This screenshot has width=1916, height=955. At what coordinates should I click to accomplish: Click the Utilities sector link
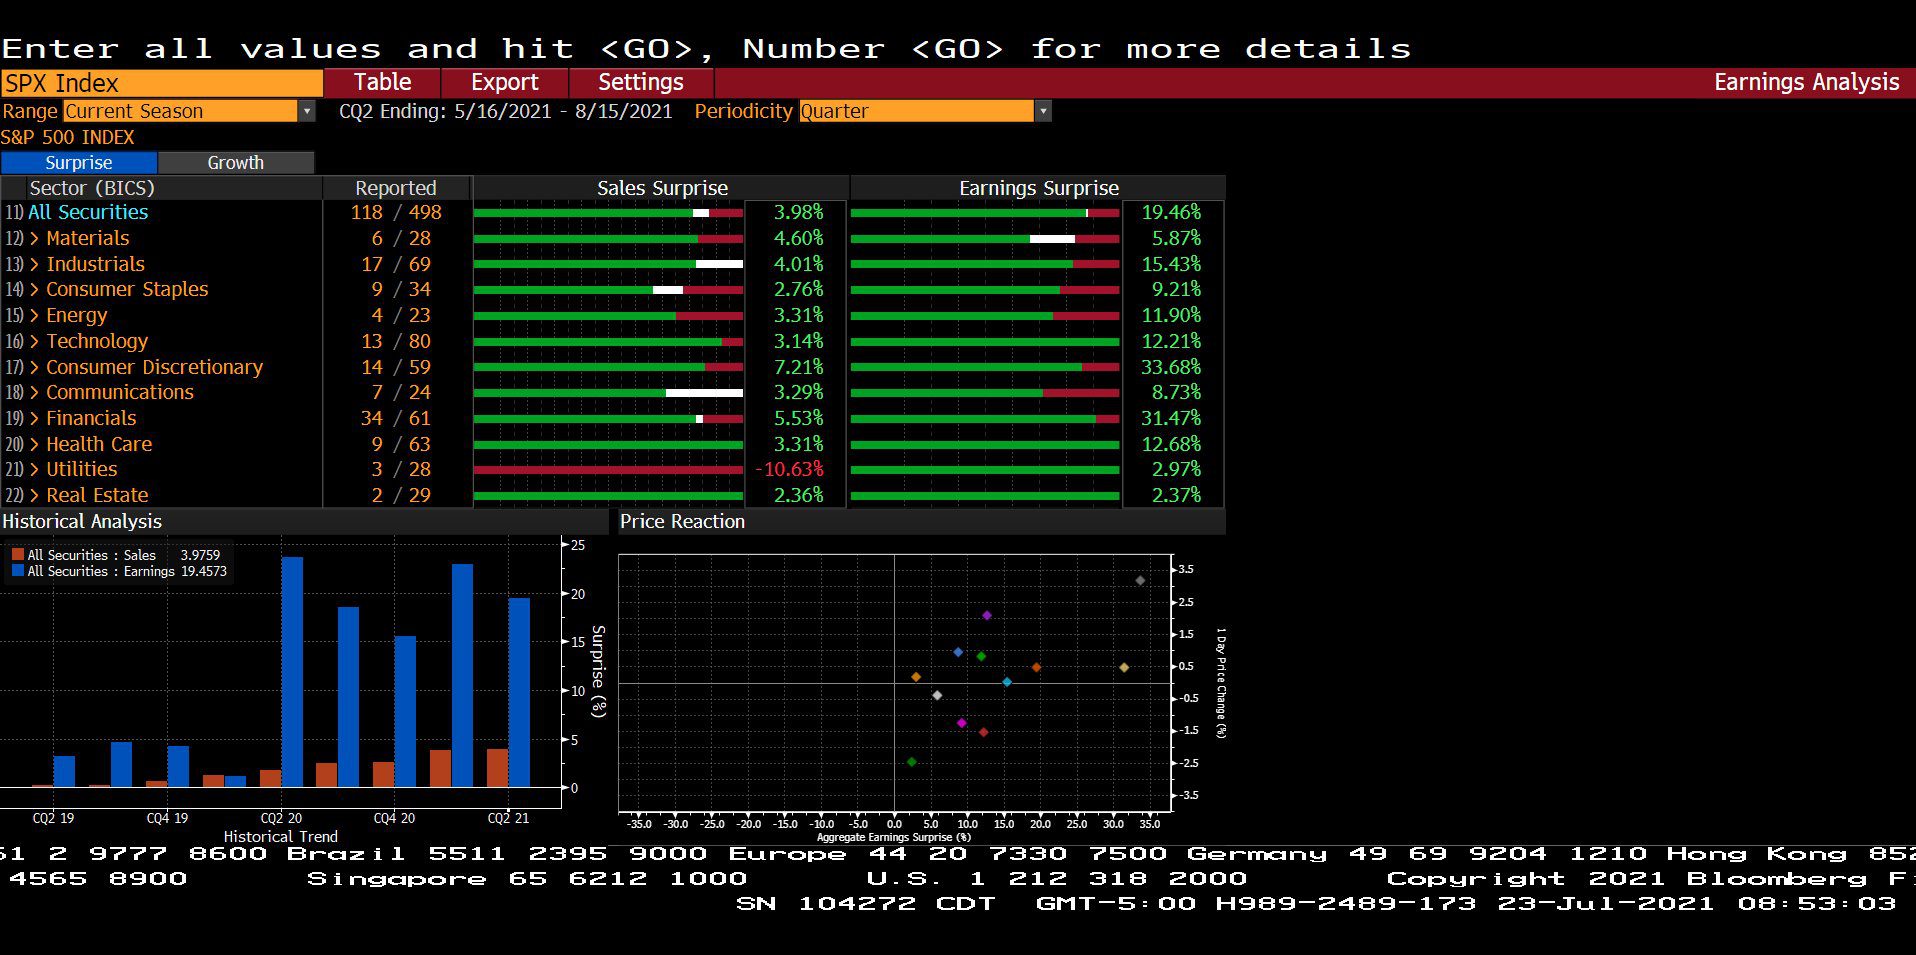tap(82, 469)
